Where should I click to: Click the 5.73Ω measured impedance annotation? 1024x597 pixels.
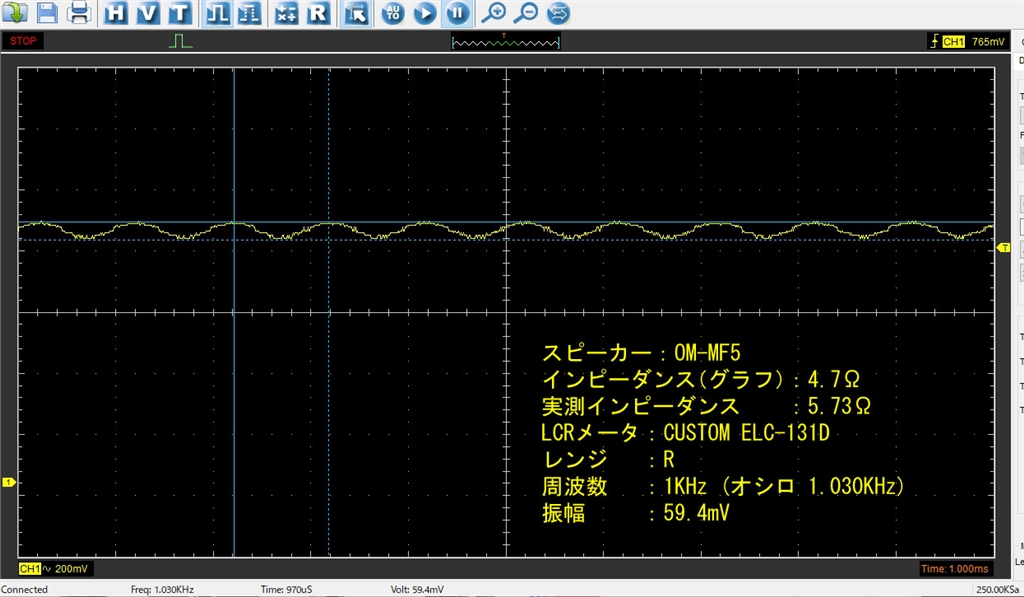(x=839, y=406)
